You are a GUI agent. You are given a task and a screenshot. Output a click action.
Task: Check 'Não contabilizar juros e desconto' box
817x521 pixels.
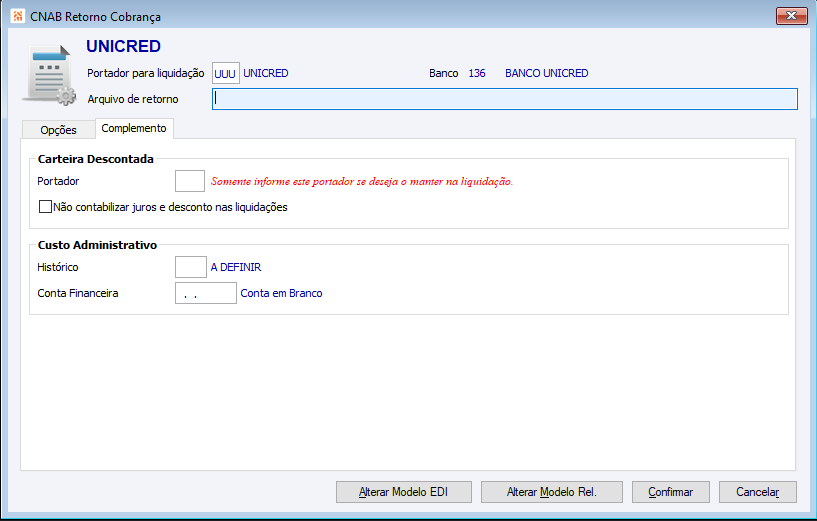[x=45, y=207]
